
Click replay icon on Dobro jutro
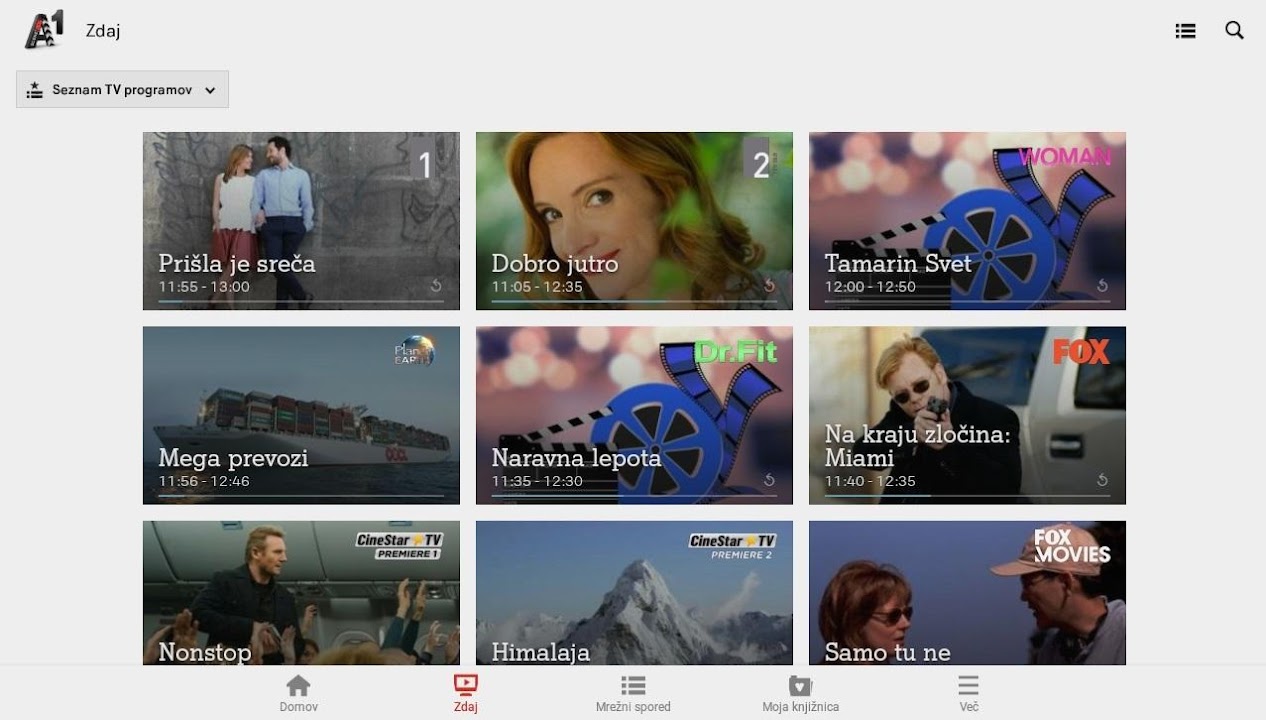click(769, 286)
